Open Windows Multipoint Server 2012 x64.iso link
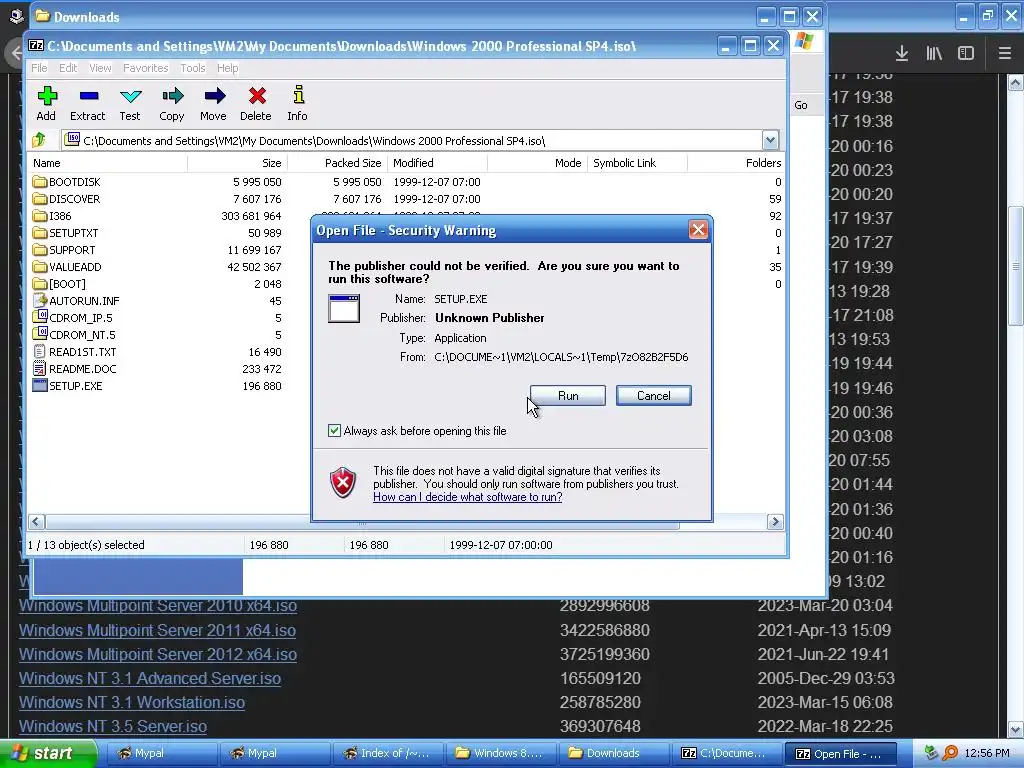This screenshot has height=768, width=1024. click(x=157, y=654)
